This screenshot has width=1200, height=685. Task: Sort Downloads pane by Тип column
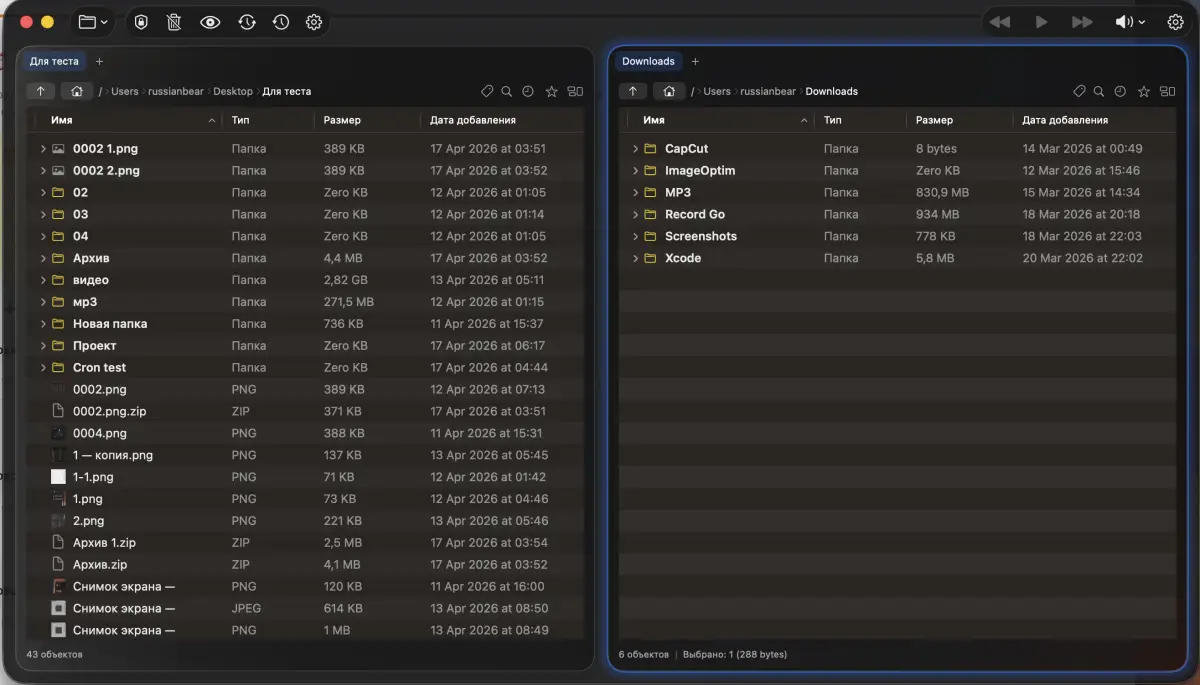coord(832,120)
